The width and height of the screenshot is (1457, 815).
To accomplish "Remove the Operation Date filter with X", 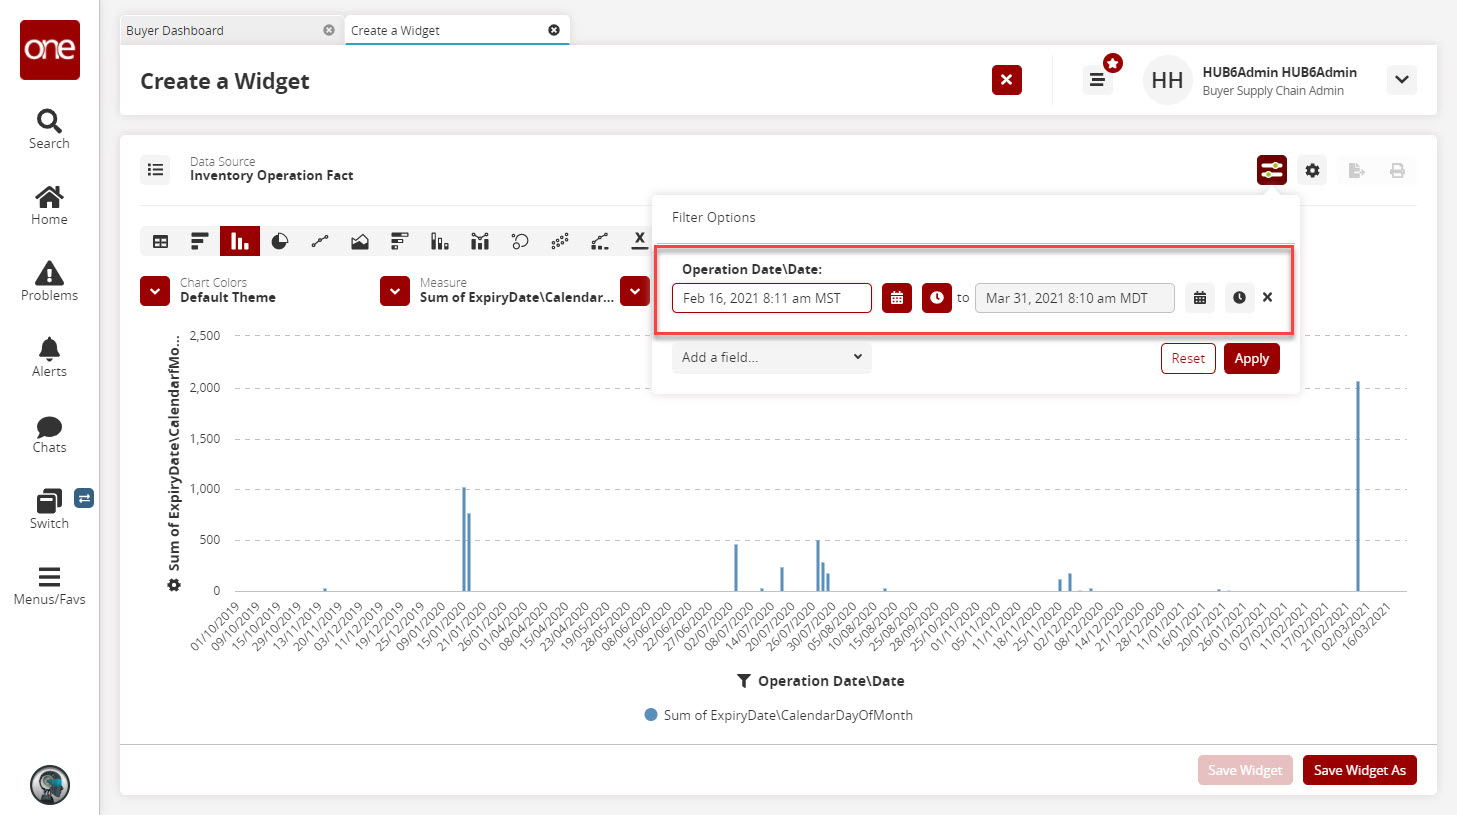I will point(1267,297).
